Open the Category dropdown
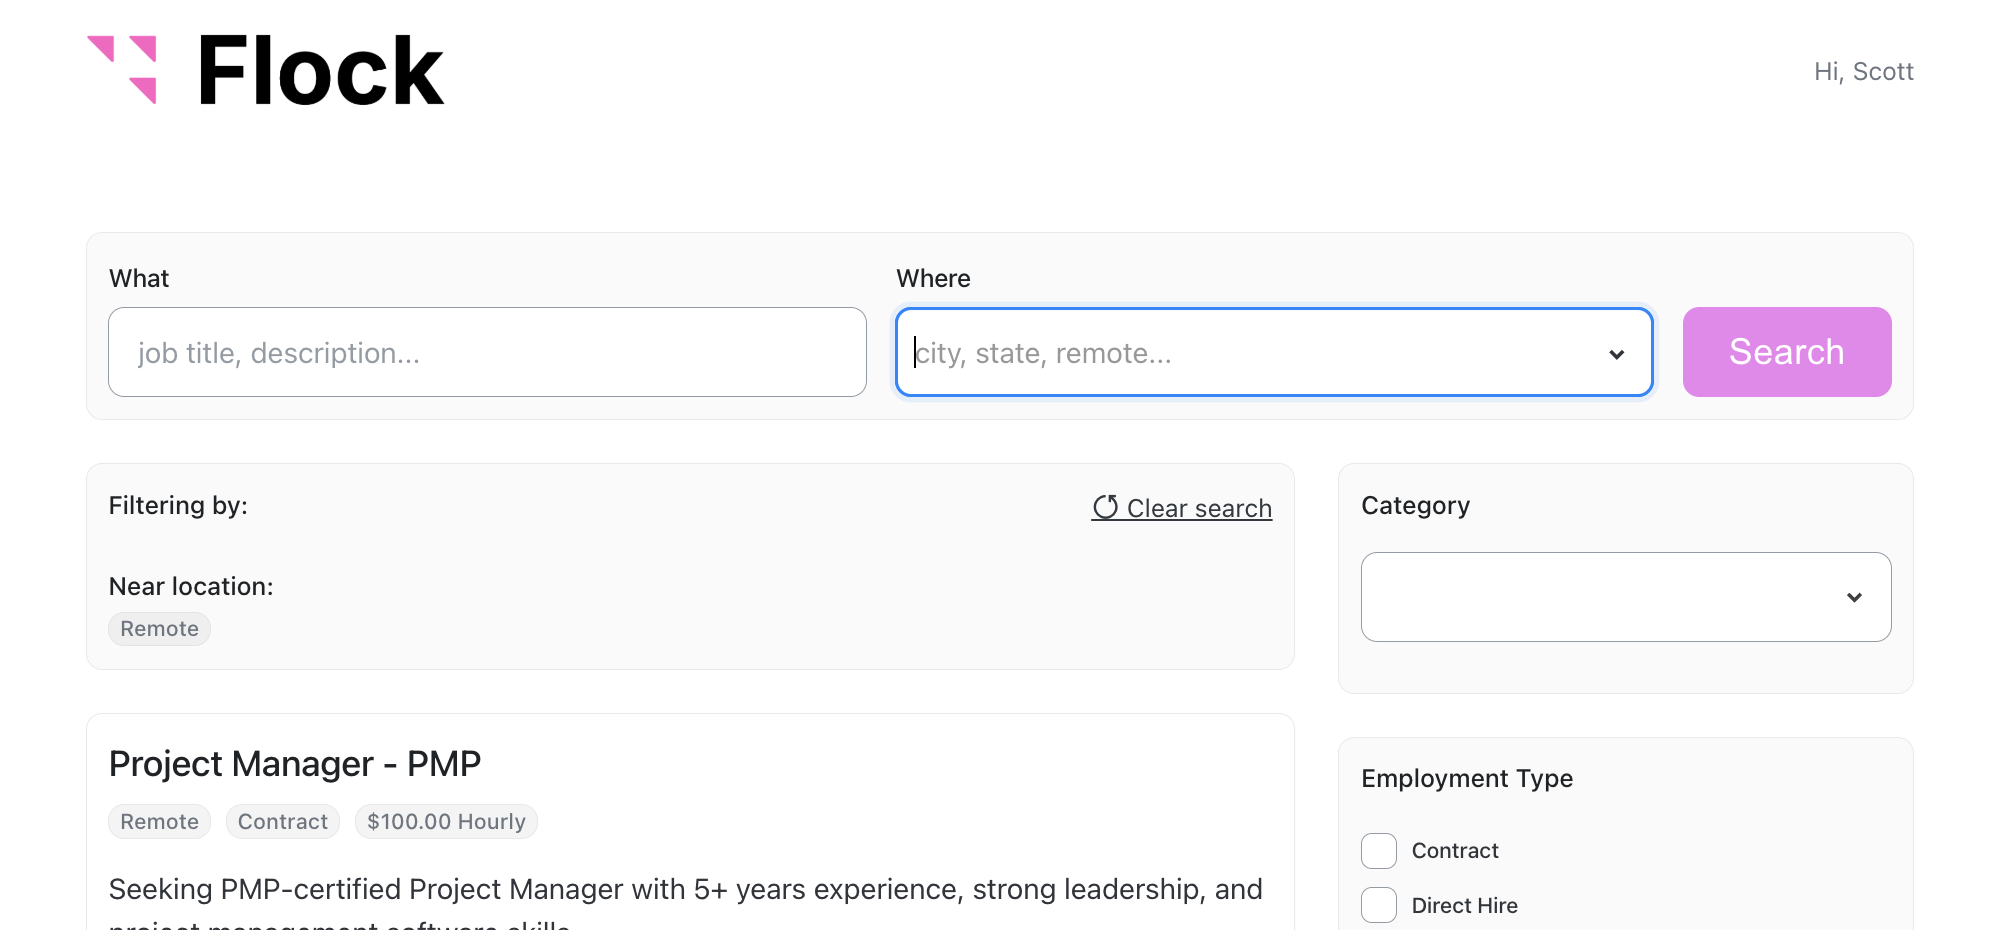 point(1625,597)
